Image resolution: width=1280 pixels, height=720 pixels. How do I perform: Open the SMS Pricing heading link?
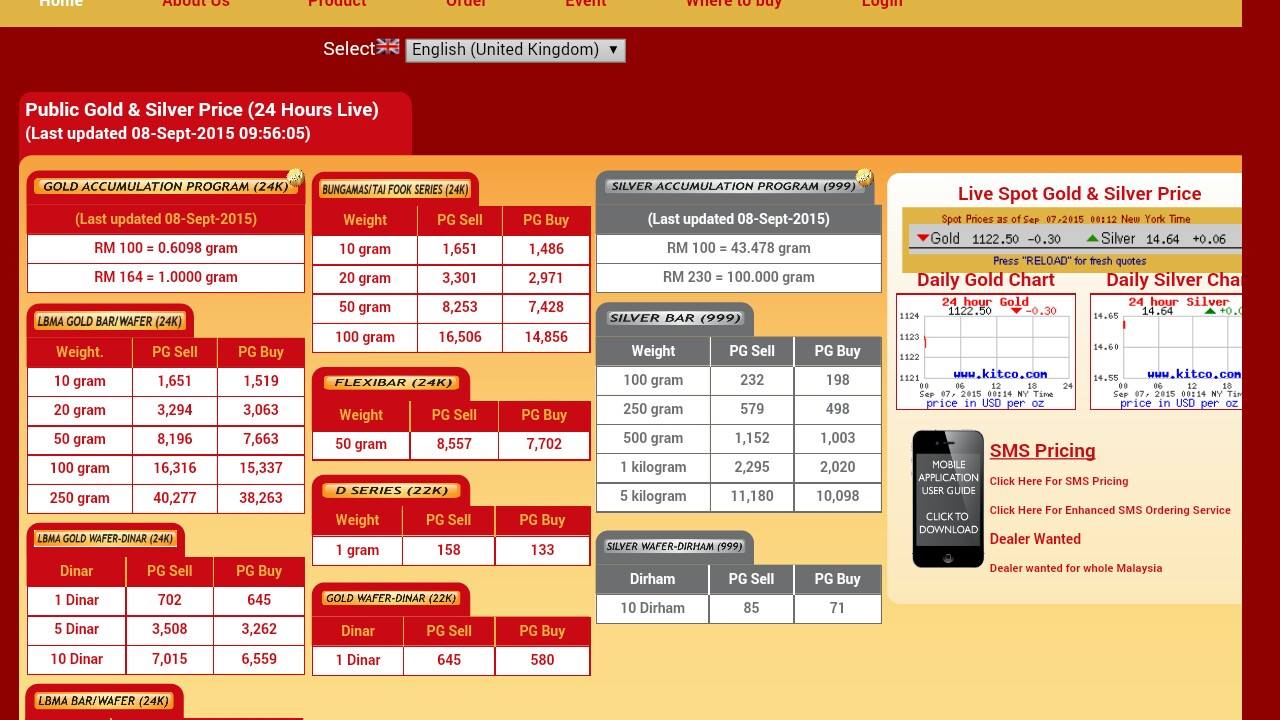pos(1042,451)
